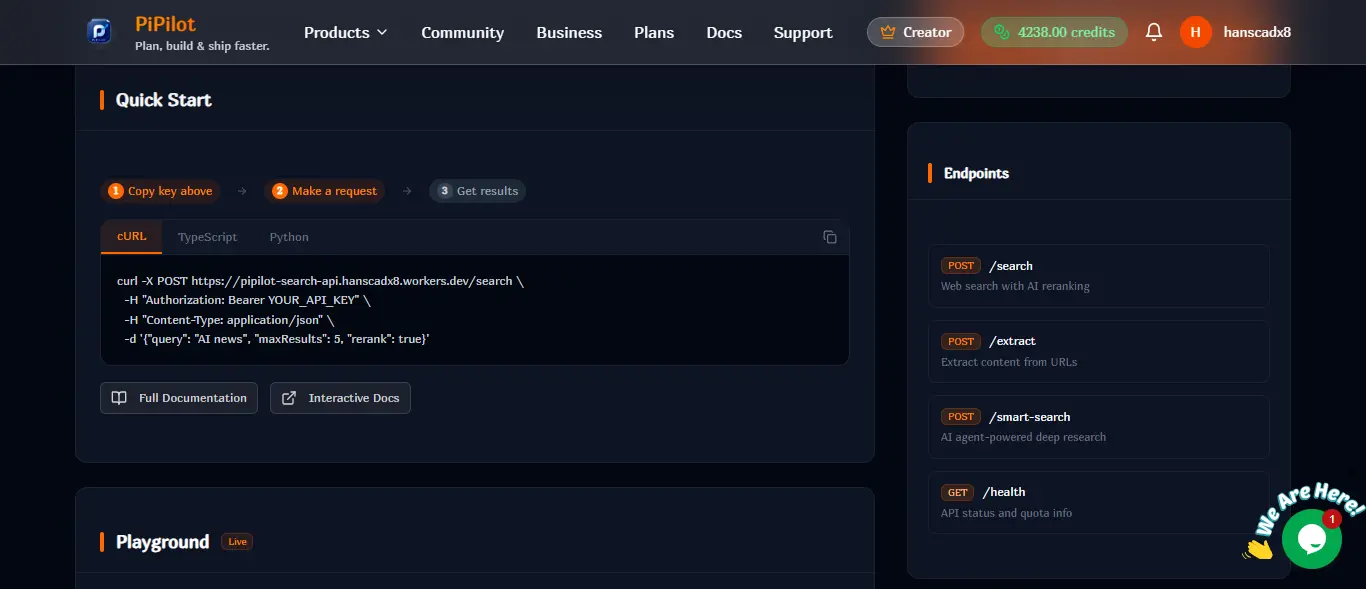Click the Authorization Bearer header line
The height and width of the screenshot is (589, 1366).
click(247, 300)
